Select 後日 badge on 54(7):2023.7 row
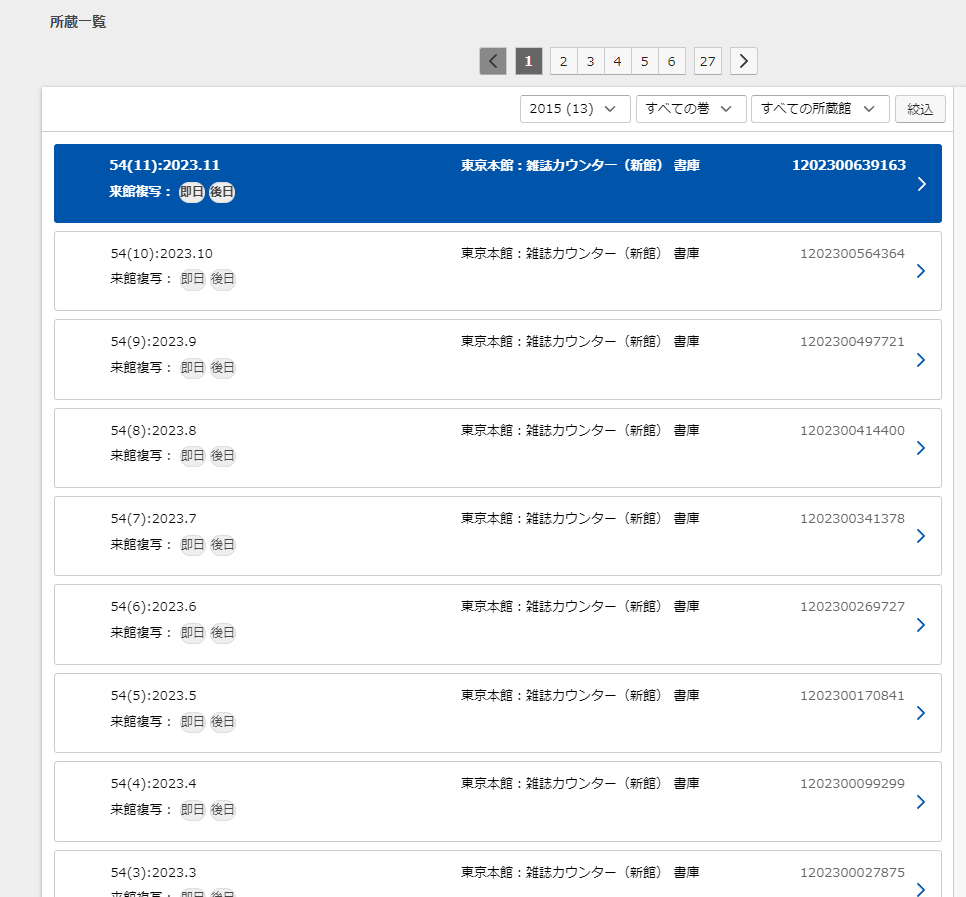 tap(222, 545)
